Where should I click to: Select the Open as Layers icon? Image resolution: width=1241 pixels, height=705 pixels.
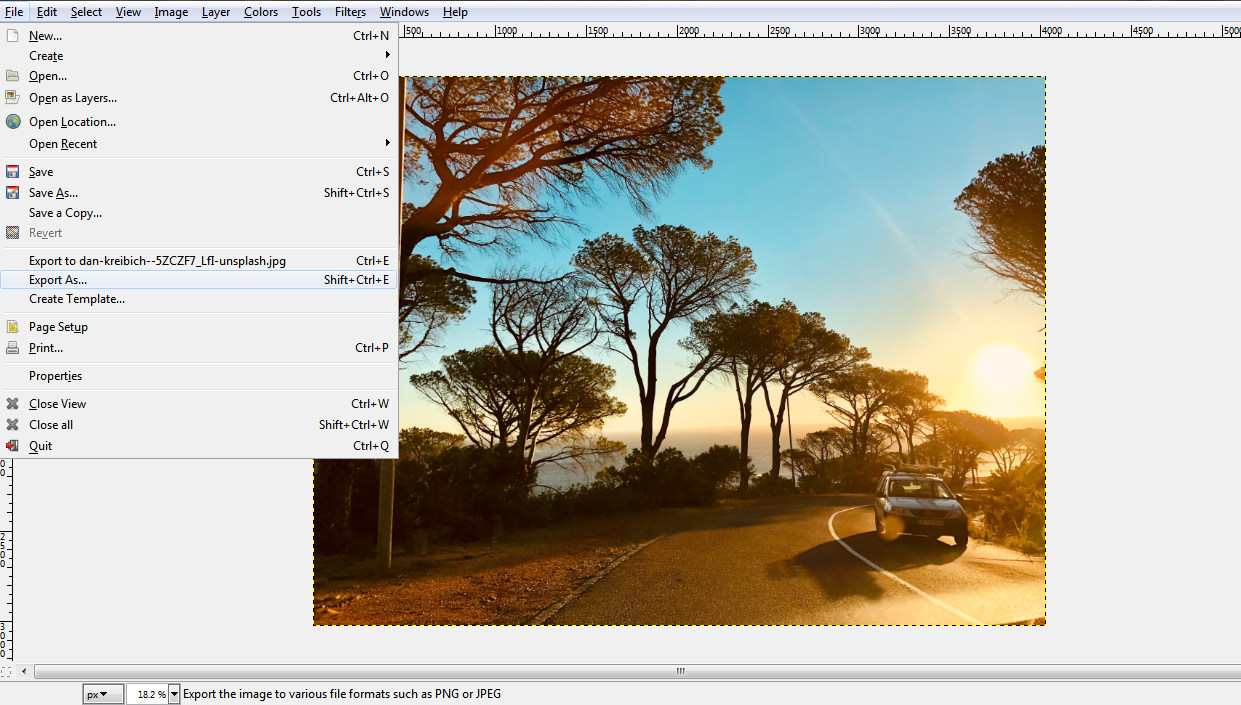click(x=11, y=97)
